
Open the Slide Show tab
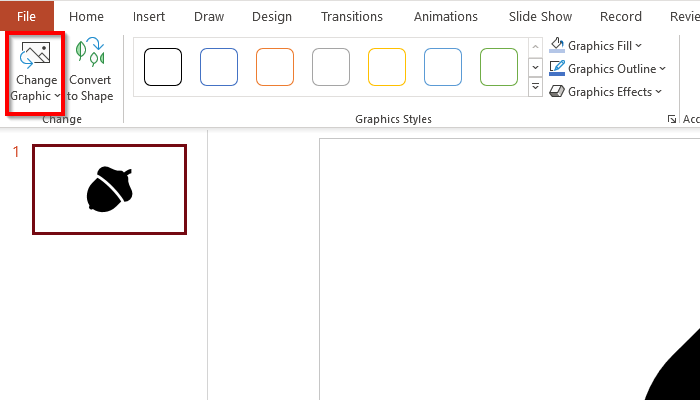540,16
